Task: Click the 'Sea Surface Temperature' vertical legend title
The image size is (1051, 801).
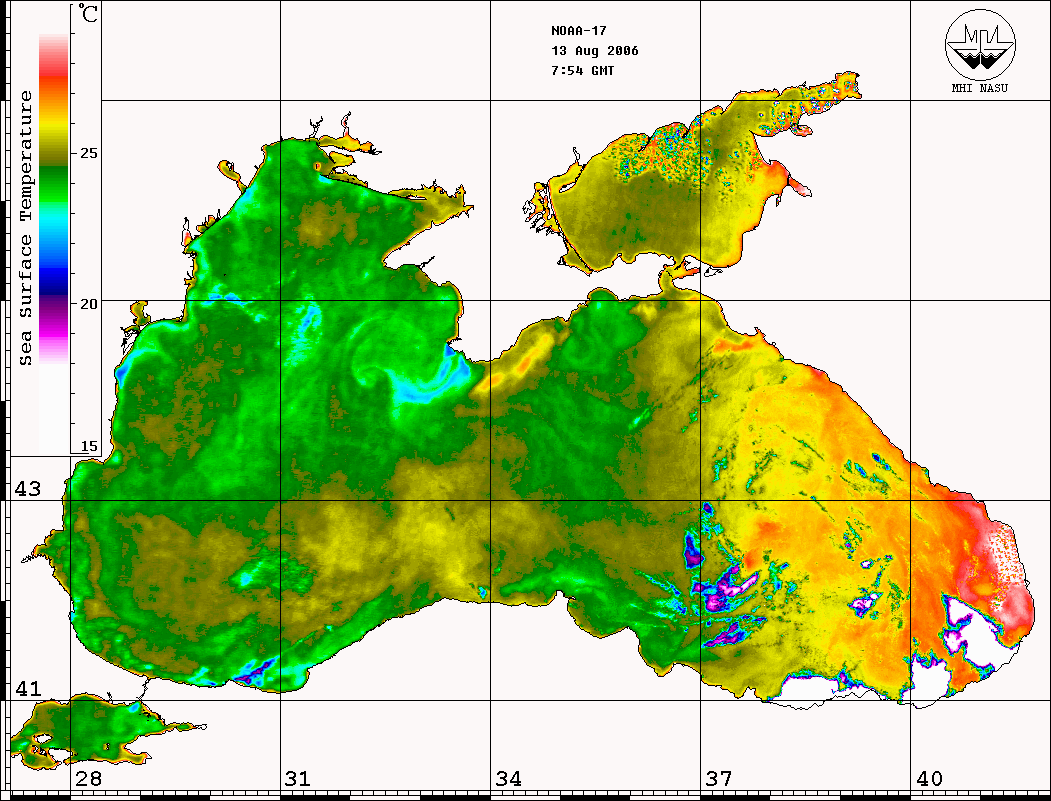Action: 25,228
